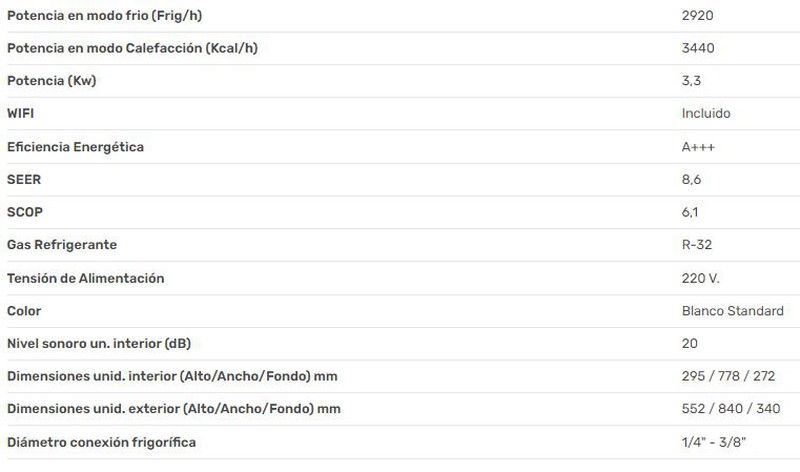Select the 'Tensión de Alimentación' label
800x472 pixels.
(x=86, y=278)
